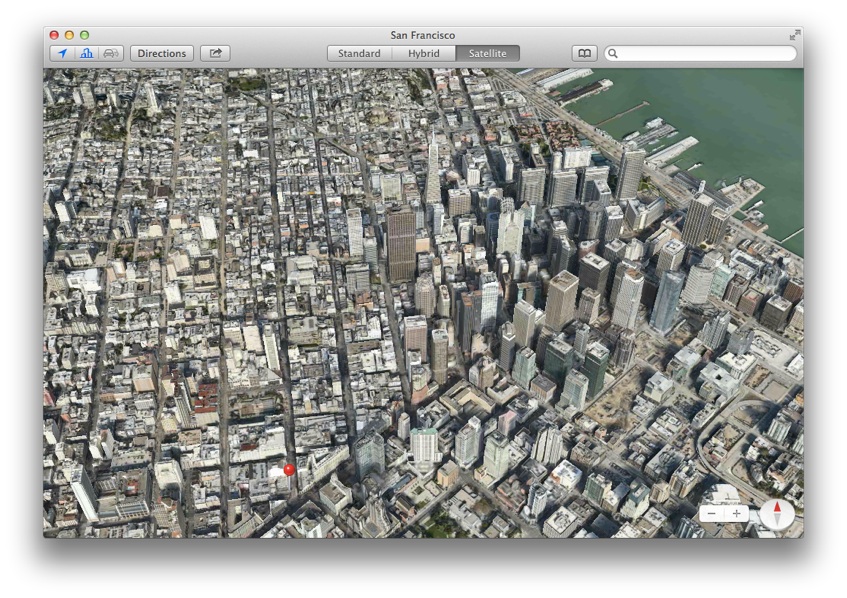Minimize the San Francisco map window
847x598 pixels.
coord(69,35)
